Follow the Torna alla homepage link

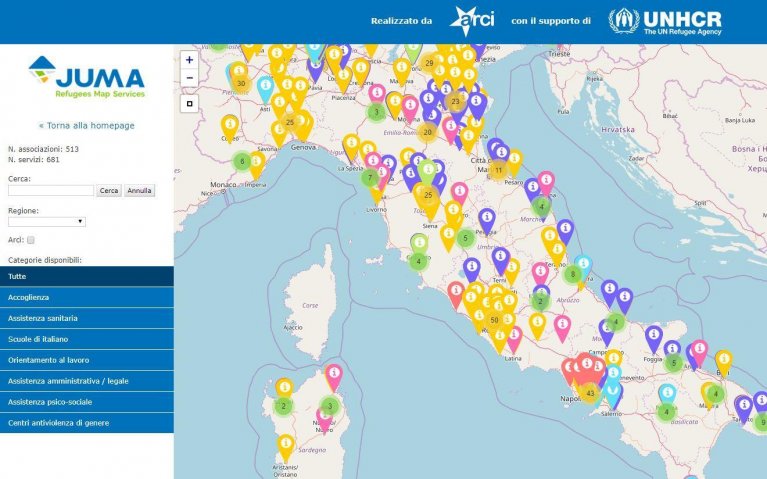coord(86,126)
